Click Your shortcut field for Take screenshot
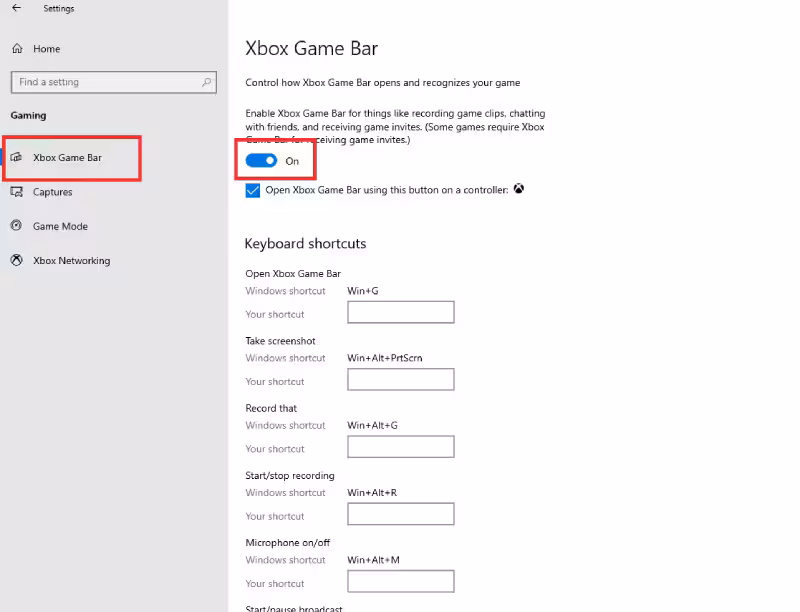Screen dimensions: 800x612 pyautogui.click(x=401, y=379)
